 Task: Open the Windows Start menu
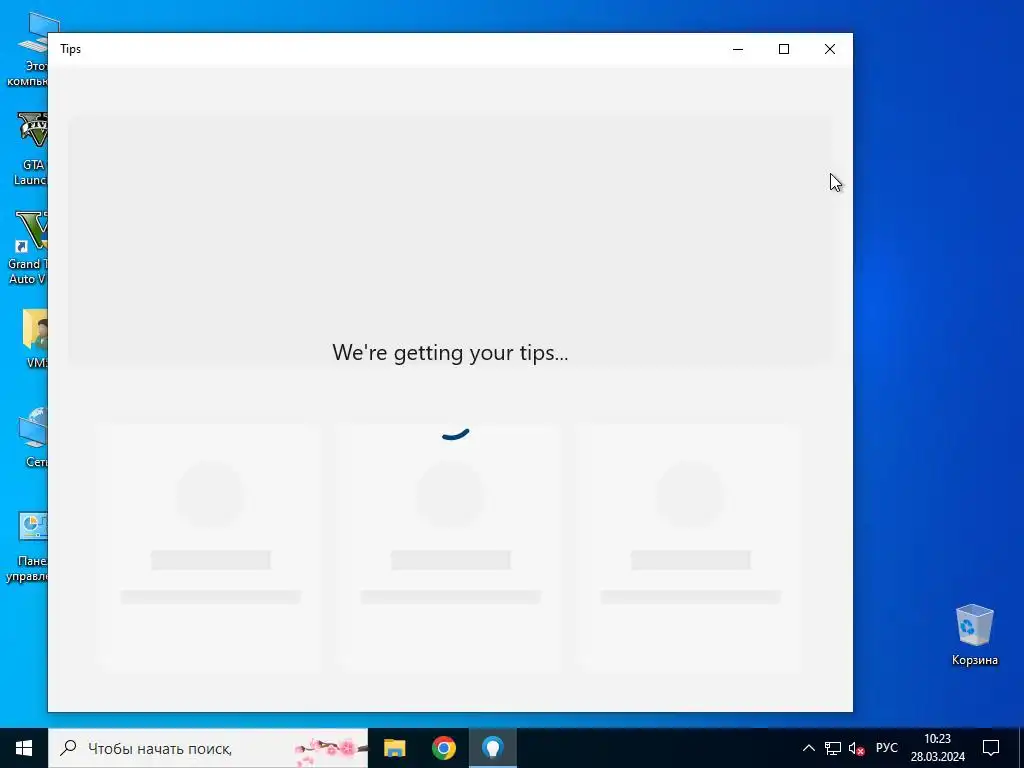tap(24, 748)
